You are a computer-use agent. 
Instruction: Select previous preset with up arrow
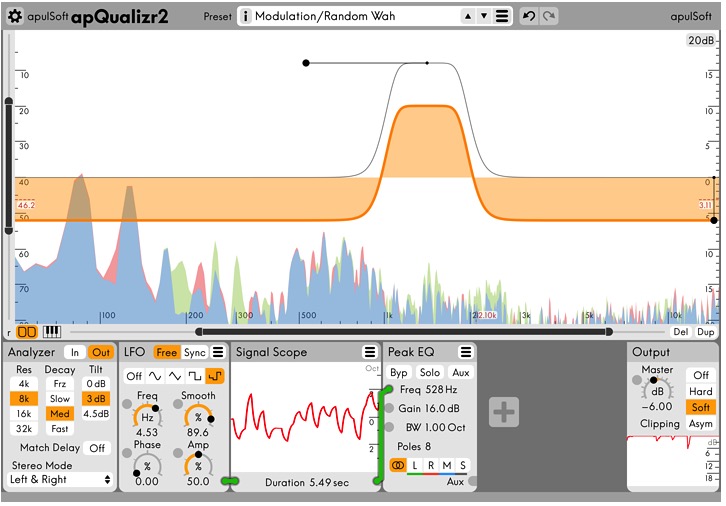pos(468,17)
